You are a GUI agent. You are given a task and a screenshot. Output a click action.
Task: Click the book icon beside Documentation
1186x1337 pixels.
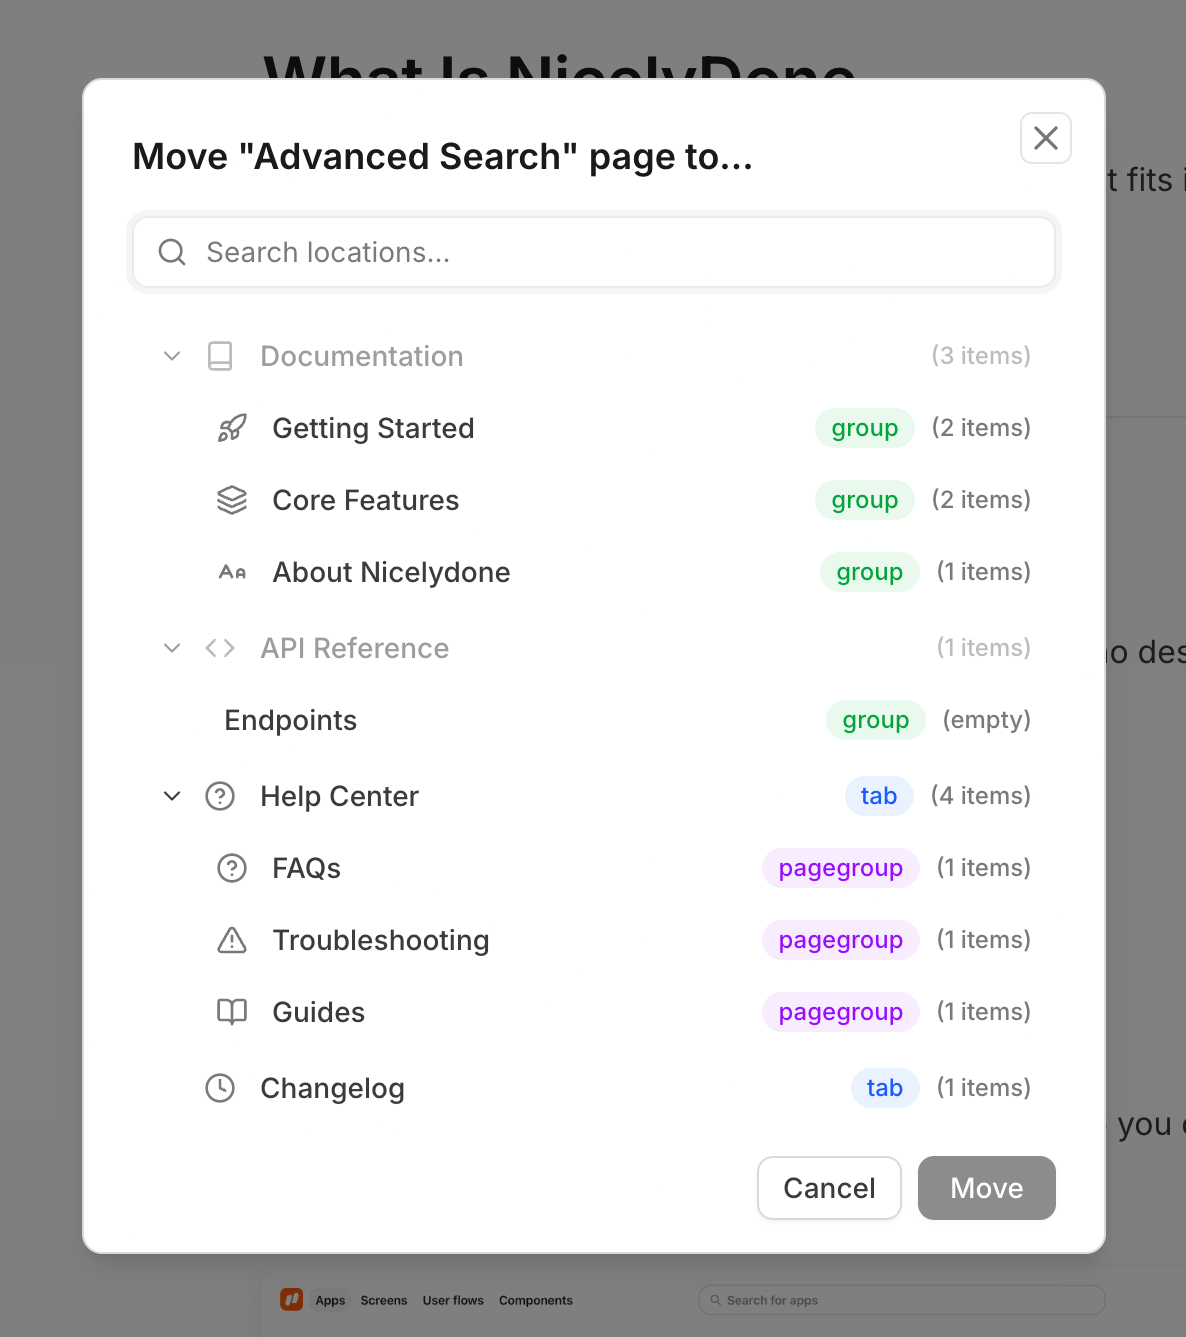pyautogui.click(x=220, y=356)
